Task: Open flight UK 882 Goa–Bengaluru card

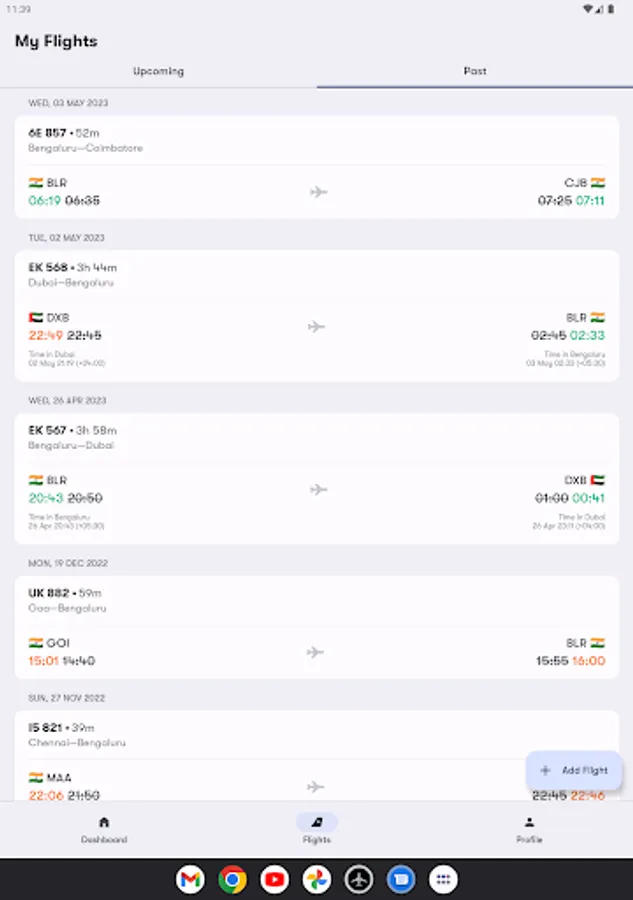Action: click(317, 627)
